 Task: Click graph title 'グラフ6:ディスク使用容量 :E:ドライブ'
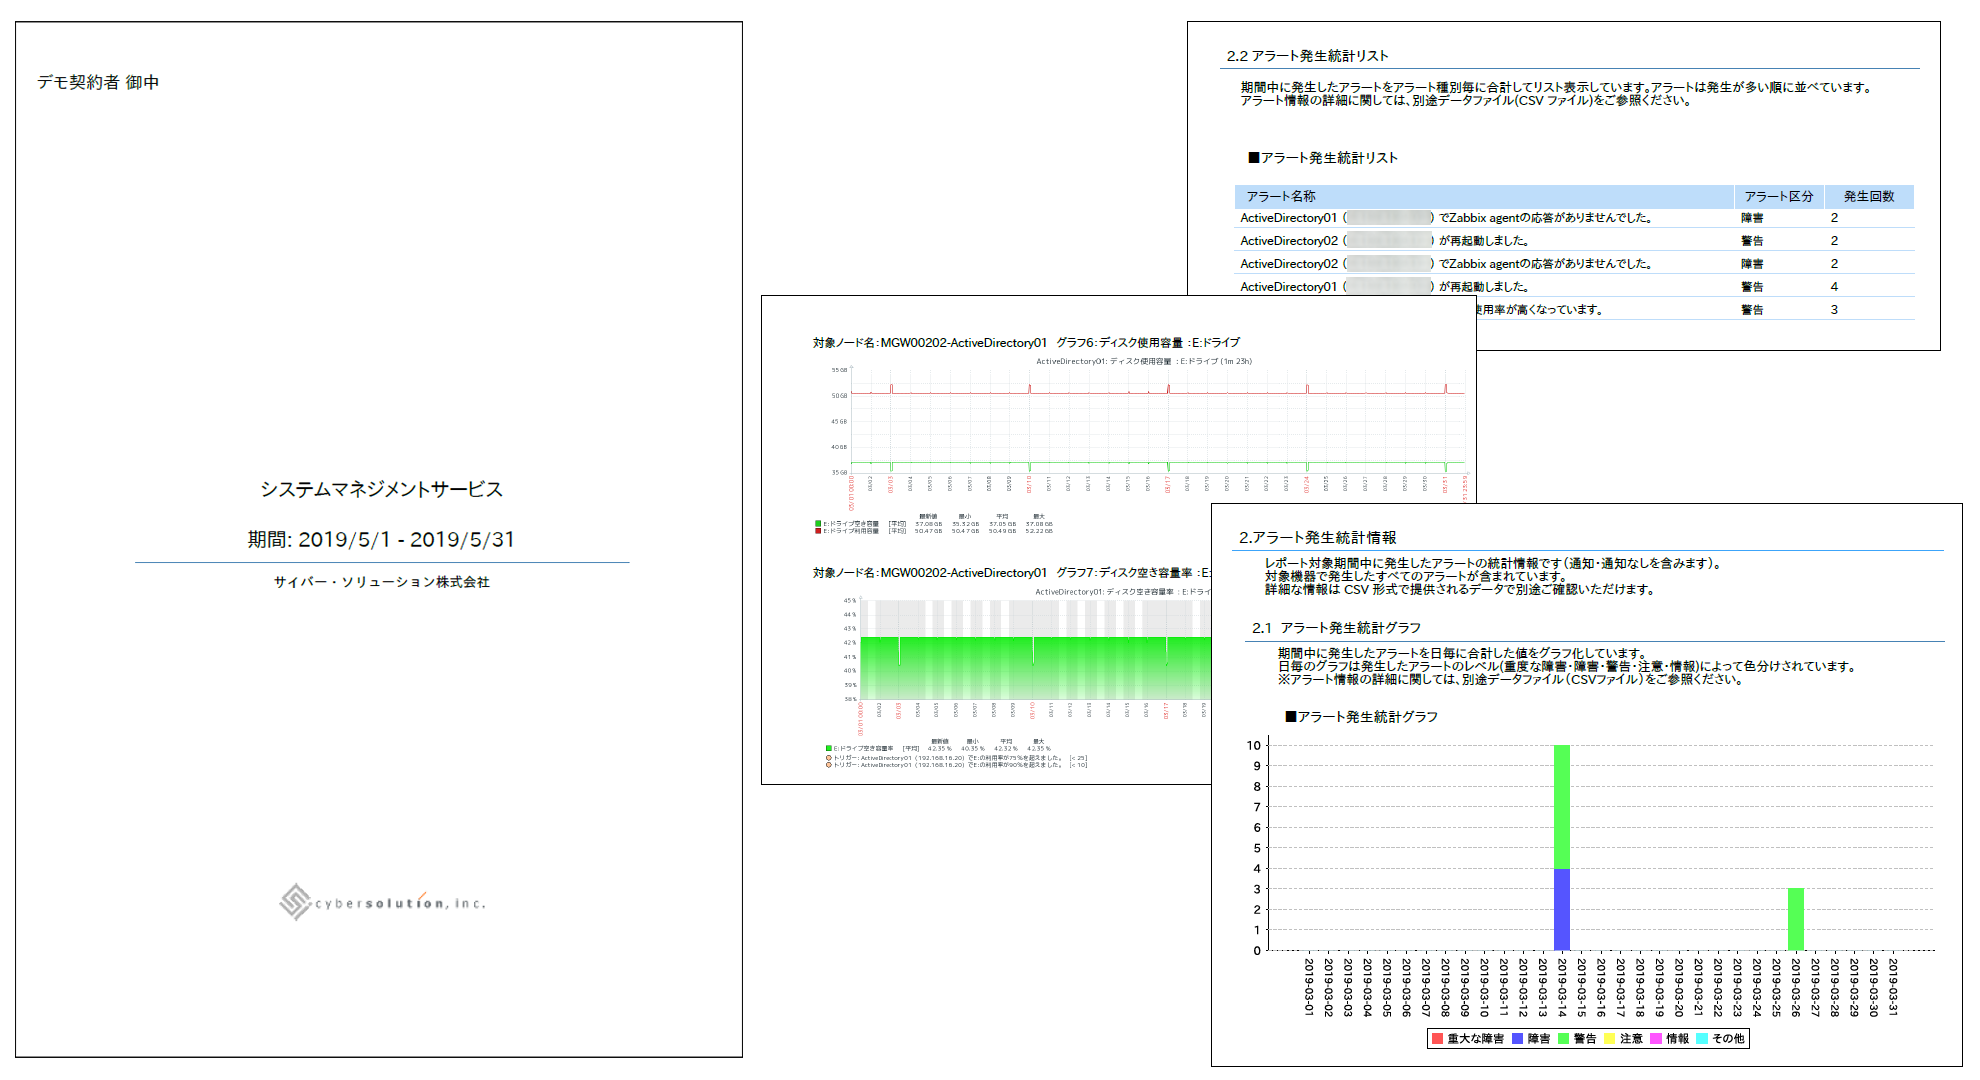[x=1148, y=343]
